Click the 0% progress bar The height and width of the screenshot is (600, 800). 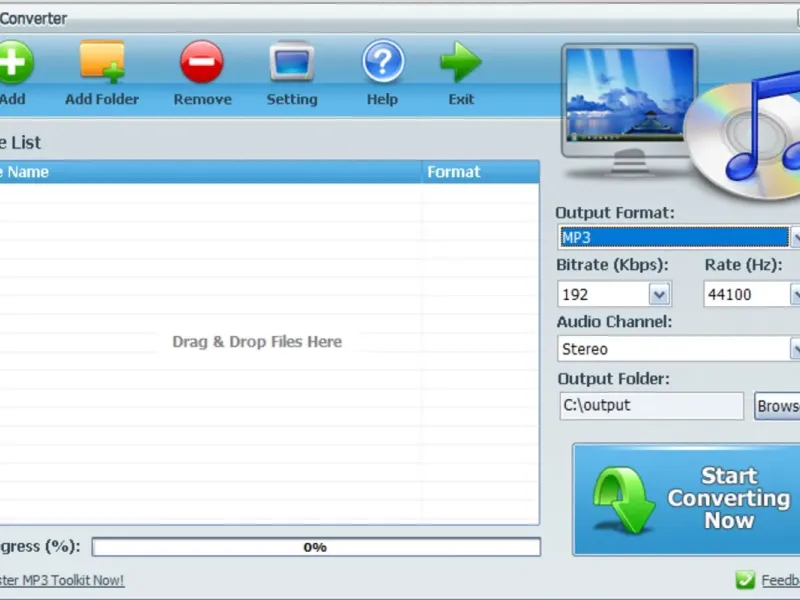tap(316, 547)
